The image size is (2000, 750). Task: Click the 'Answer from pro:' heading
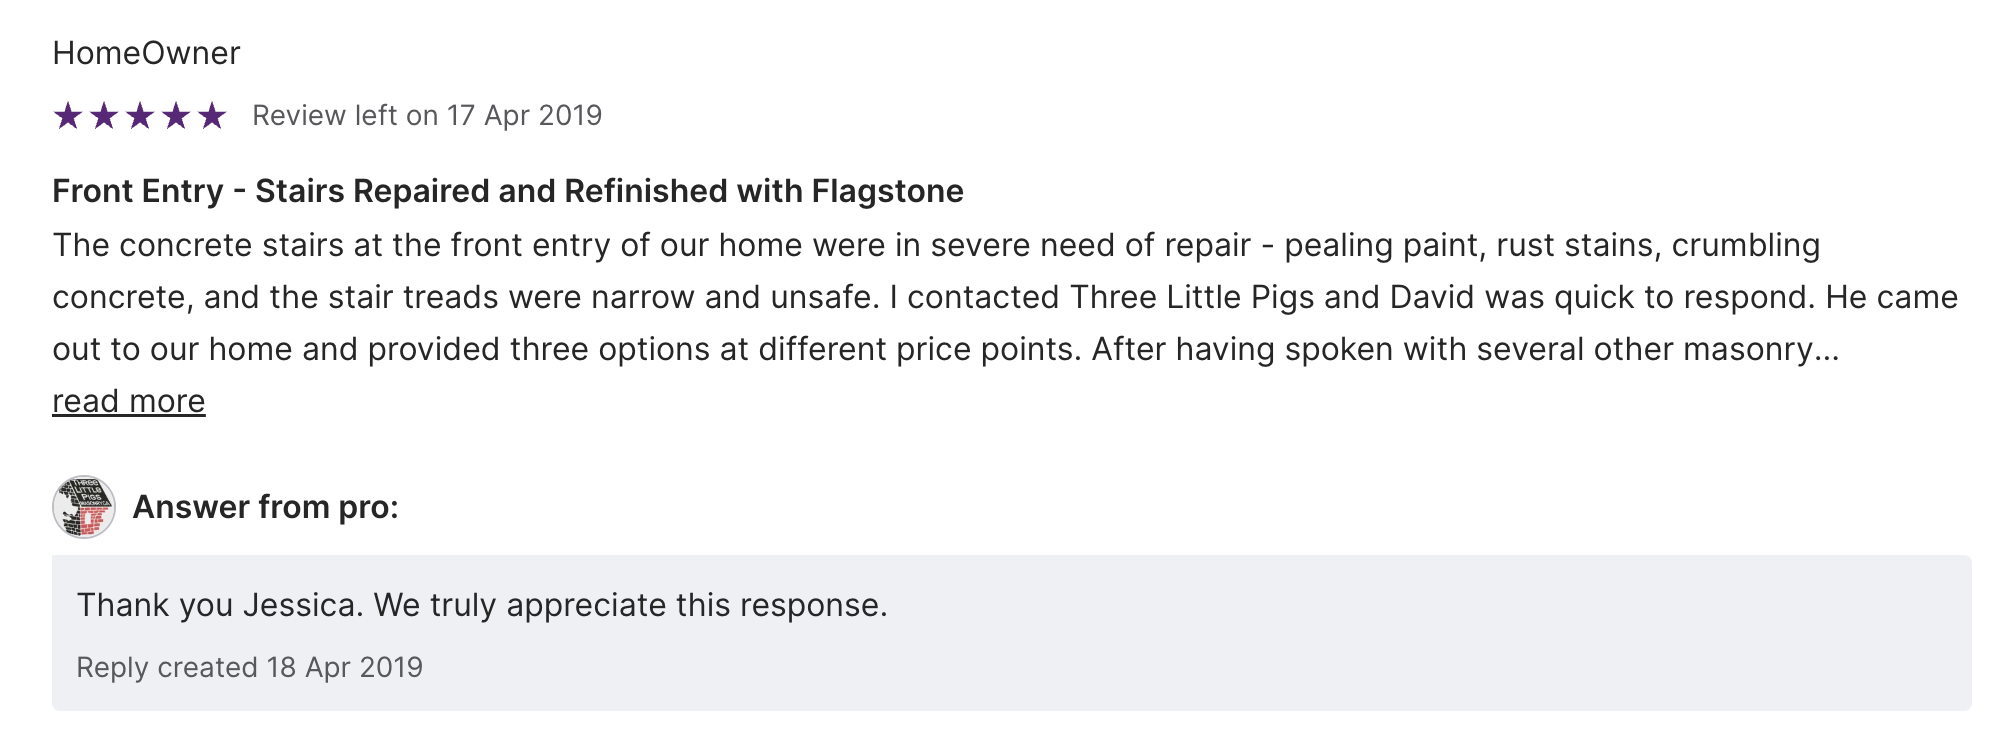coord(266,507)
